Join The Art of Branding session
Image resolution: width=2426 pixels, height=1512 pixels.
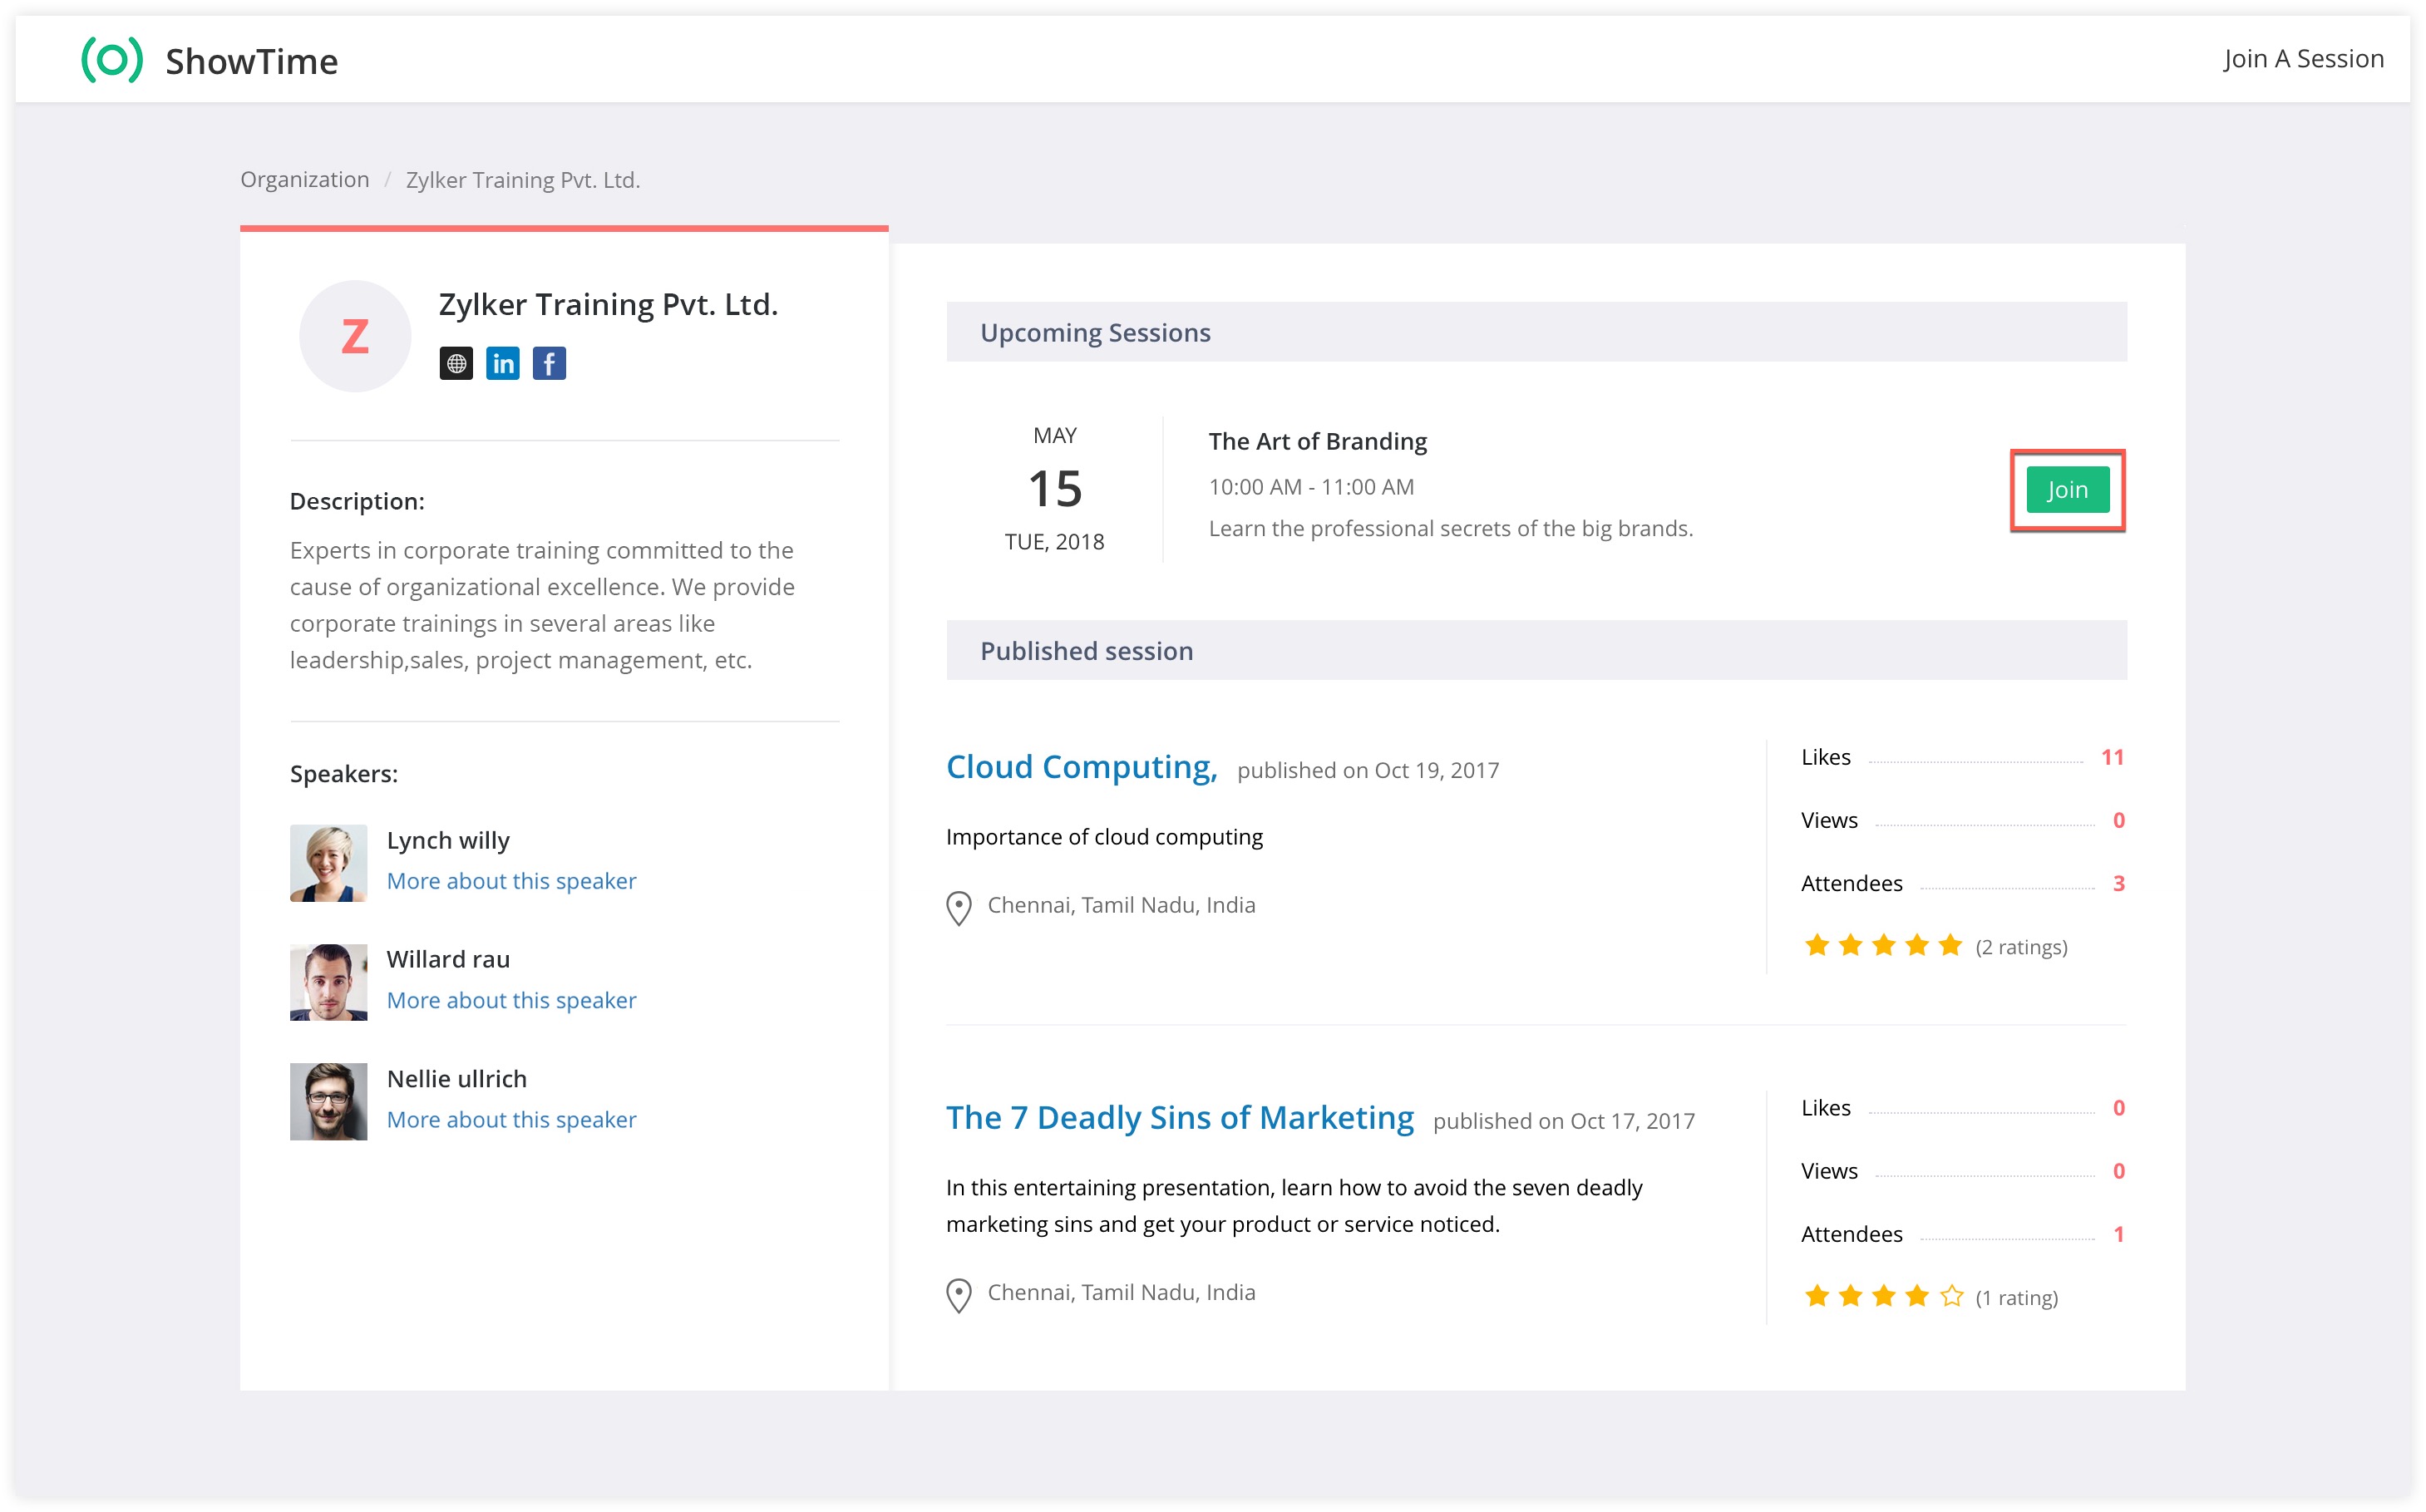2067,490
